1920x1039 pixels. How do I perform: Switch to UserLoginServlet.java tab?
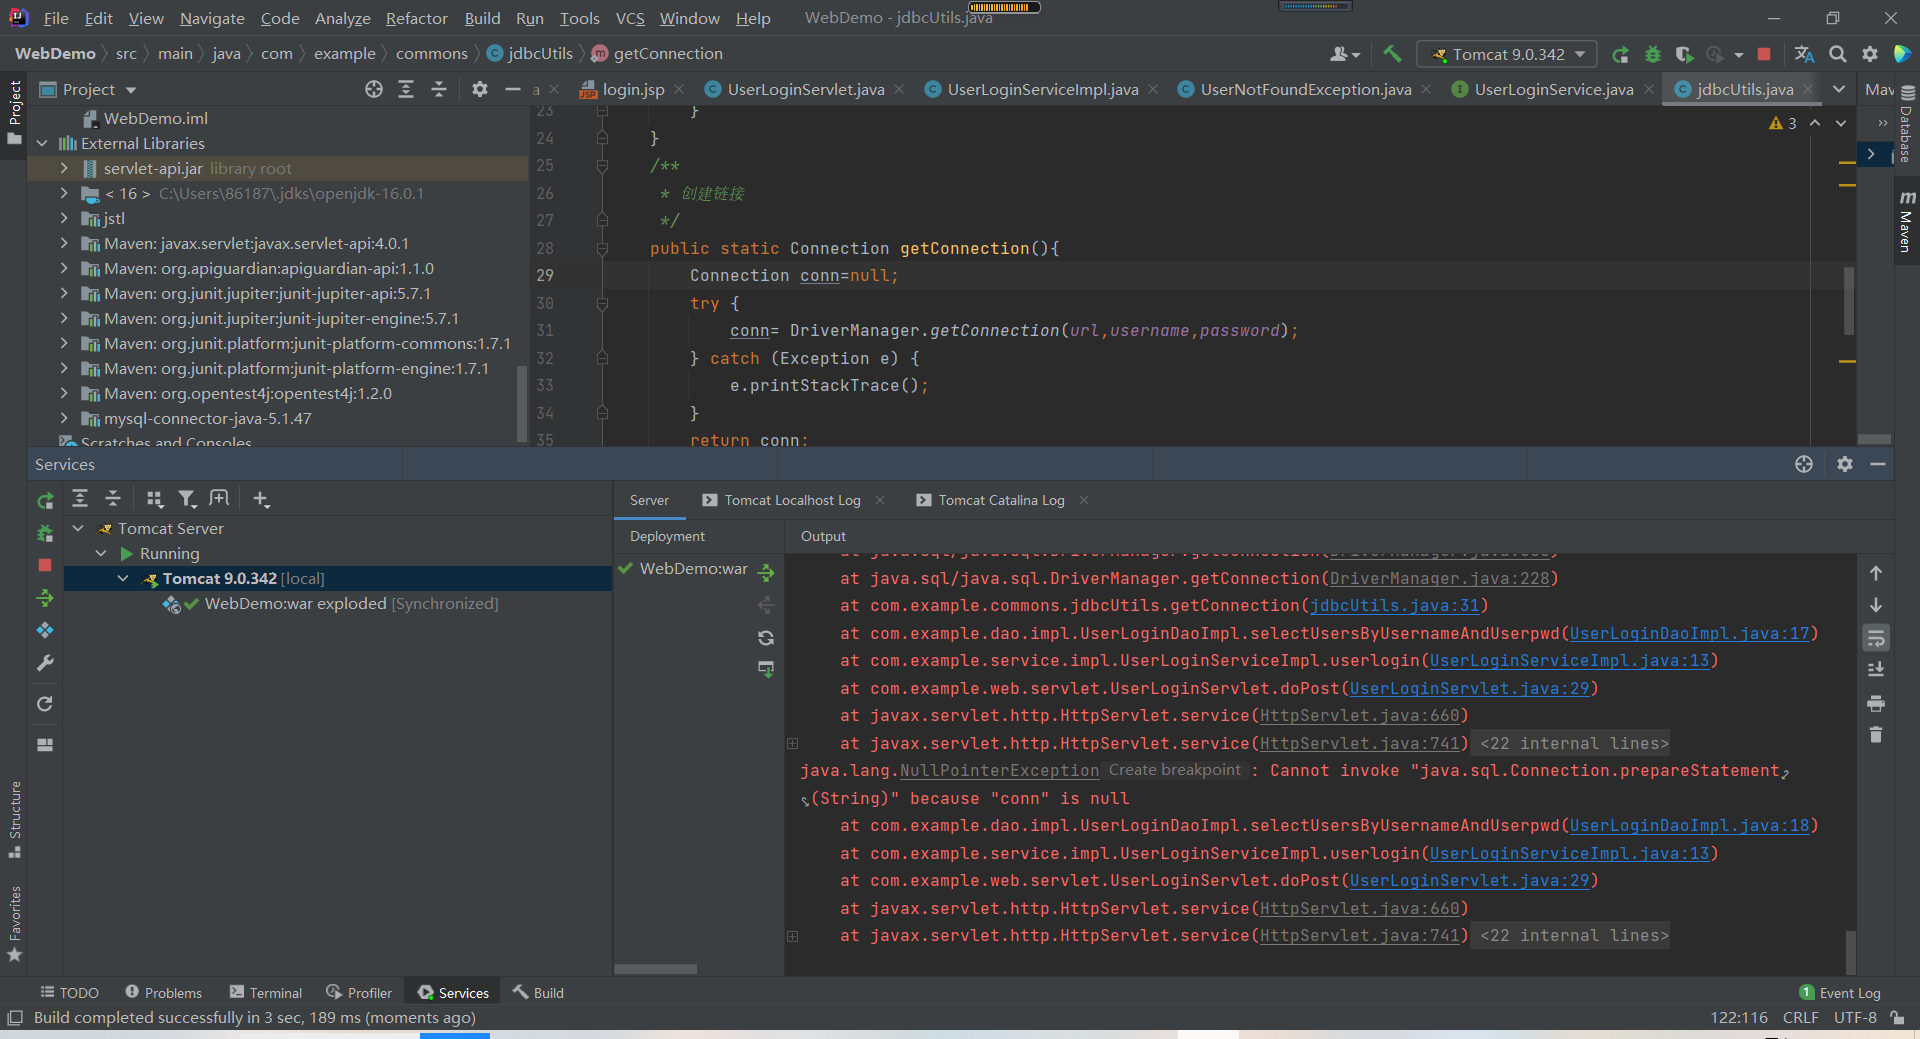tap(805, 89)
